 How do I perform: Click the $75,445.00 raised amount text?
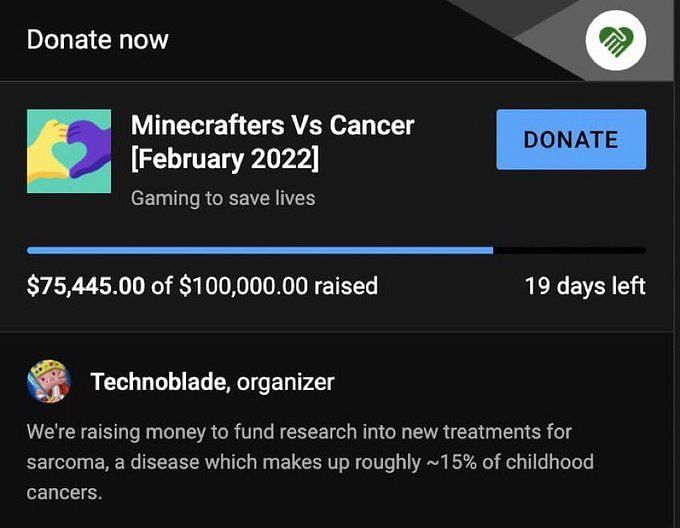[86, 286]
